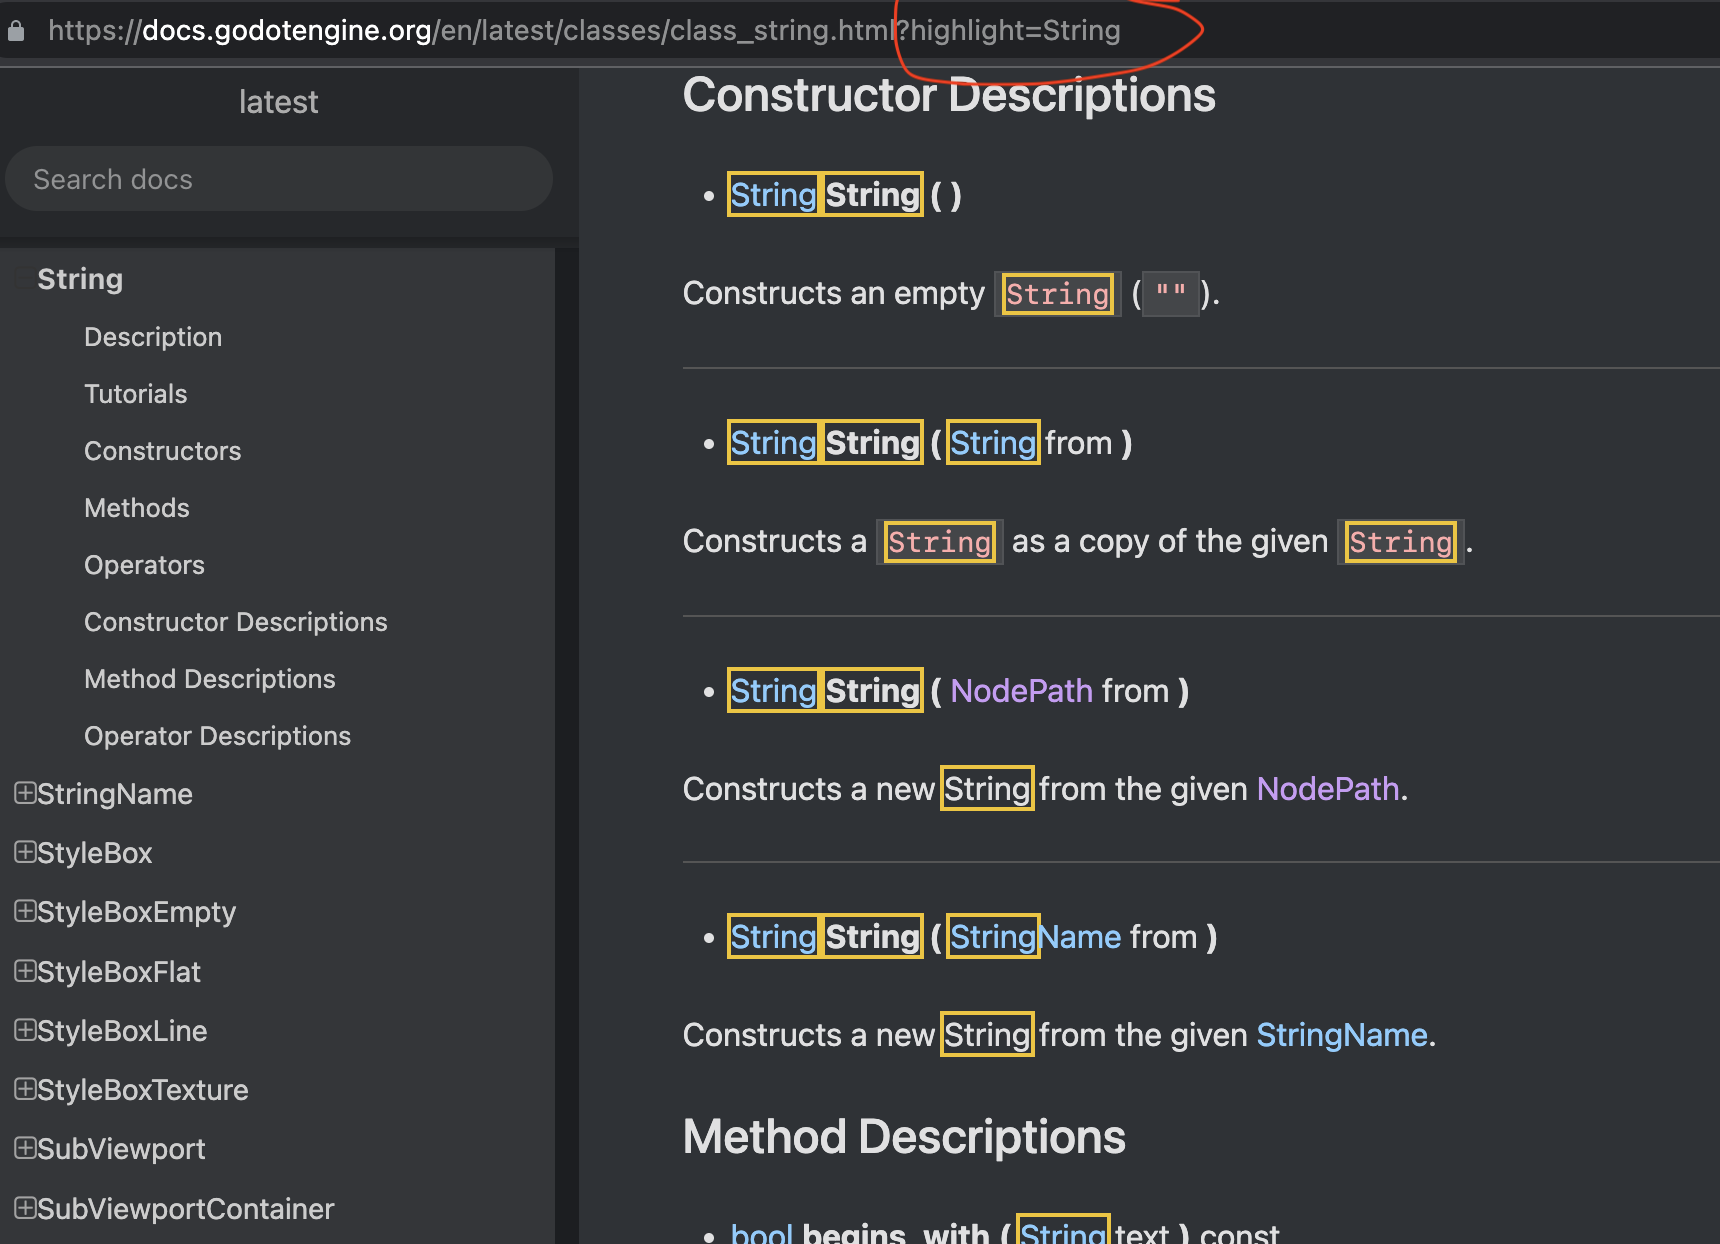
Task: Expand the StyleBox section
Action: [24, 852]
